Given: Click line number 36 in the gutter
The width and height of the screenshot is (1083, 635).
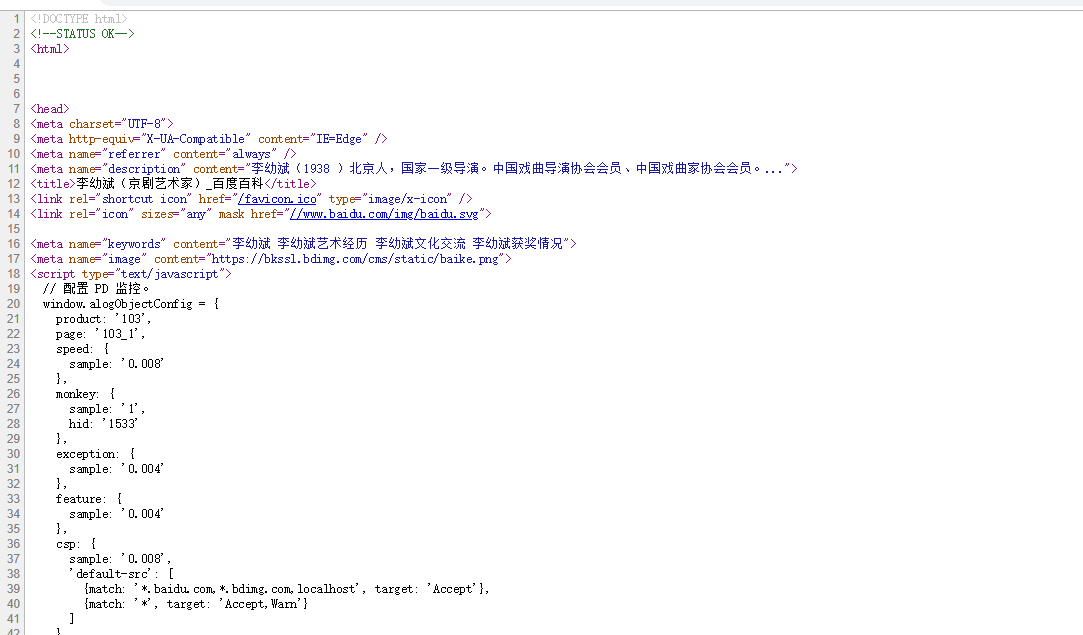Looking at the screenshot, I should 13,544.
